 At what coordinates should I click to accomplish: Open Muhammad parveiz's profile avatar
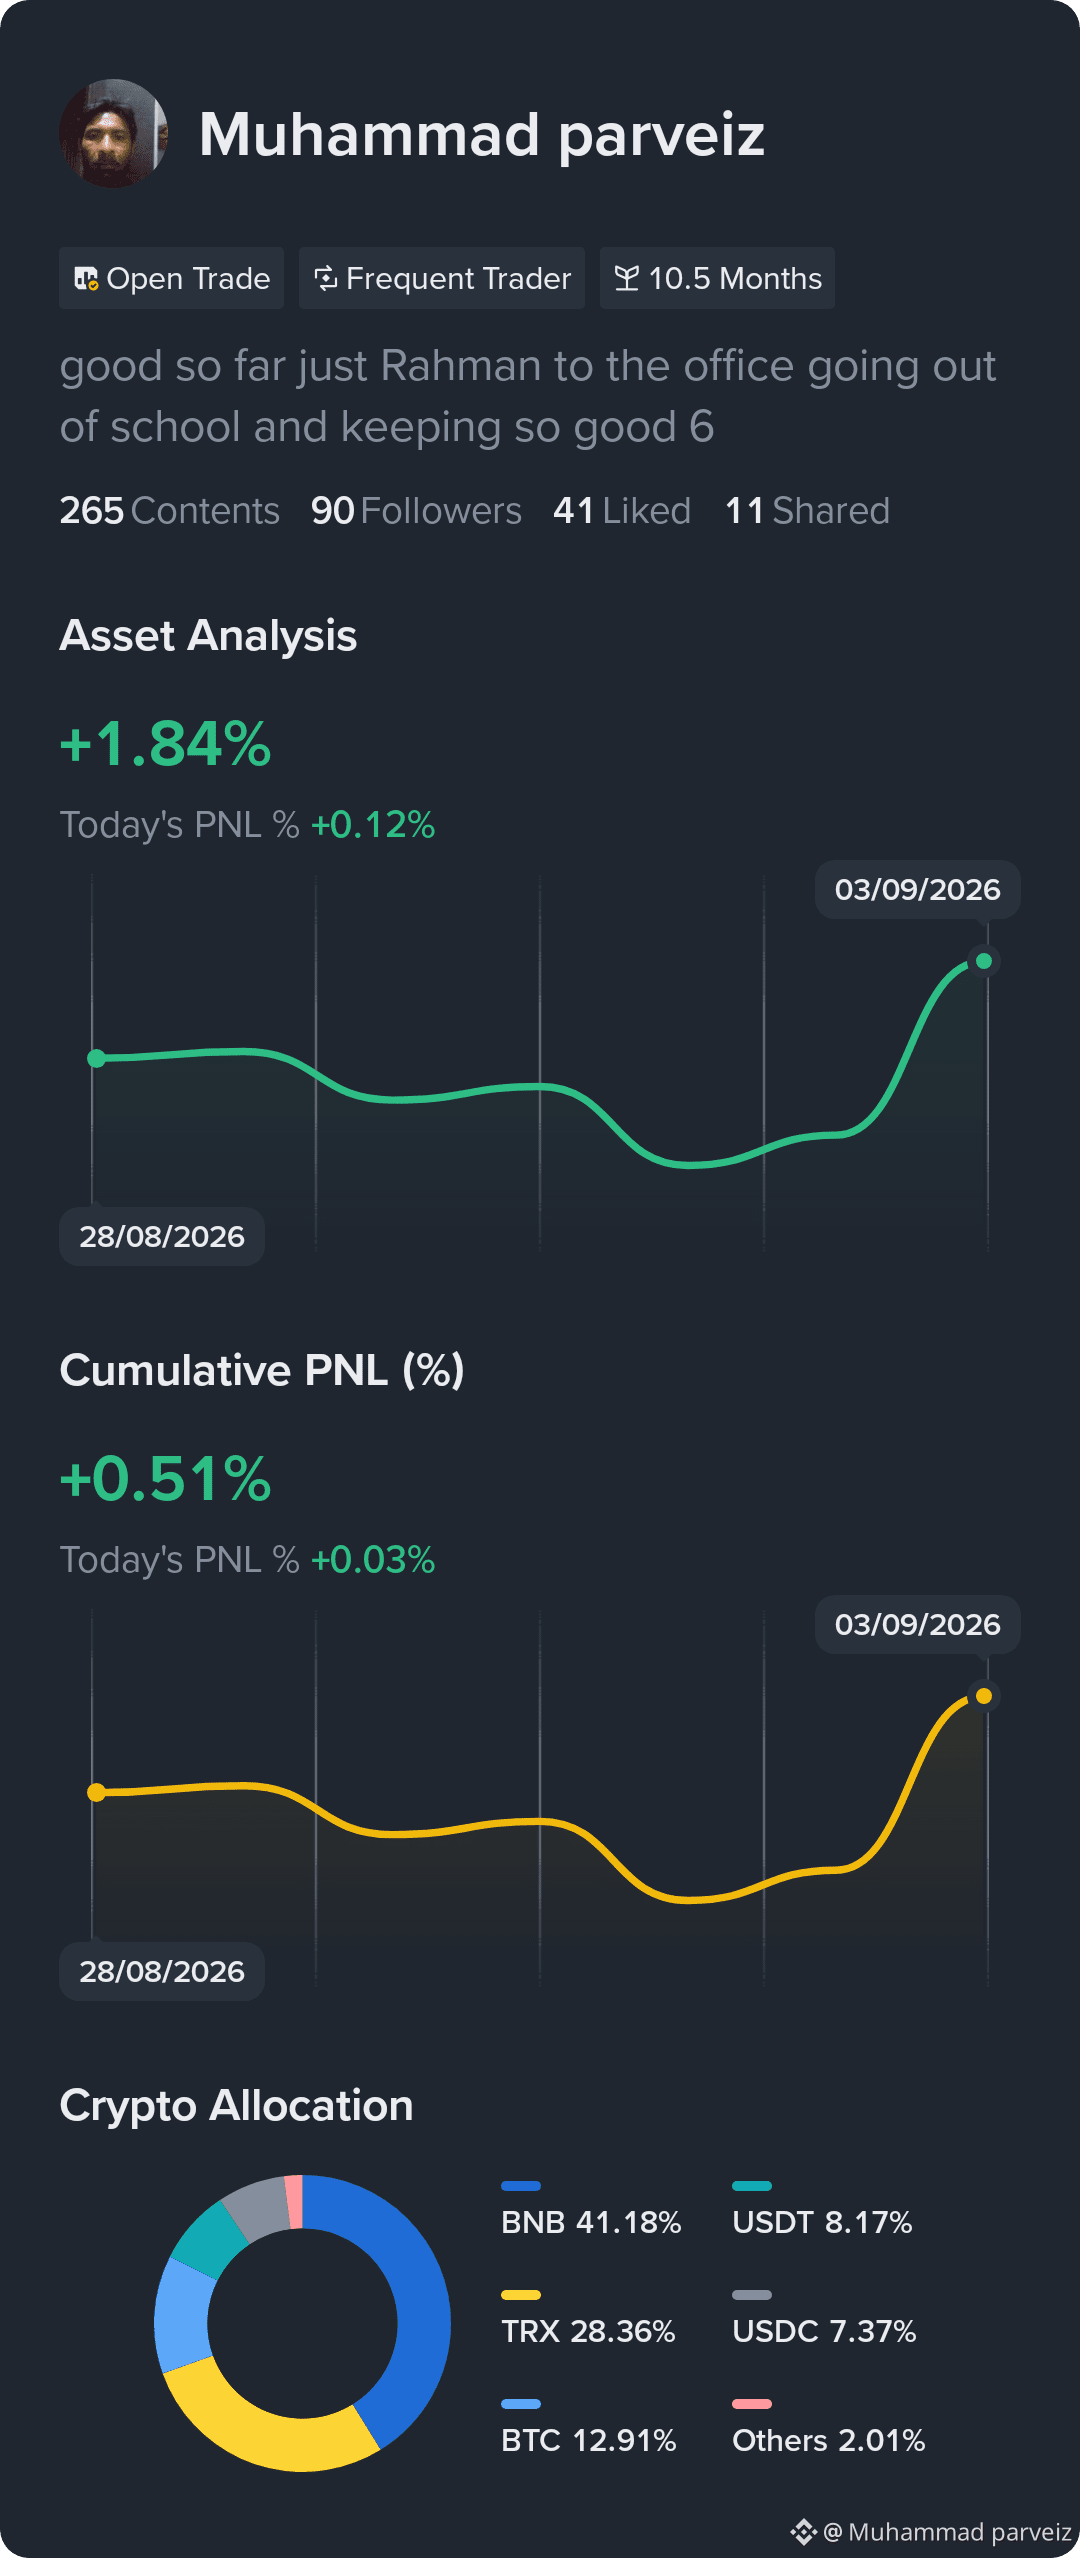113,133
